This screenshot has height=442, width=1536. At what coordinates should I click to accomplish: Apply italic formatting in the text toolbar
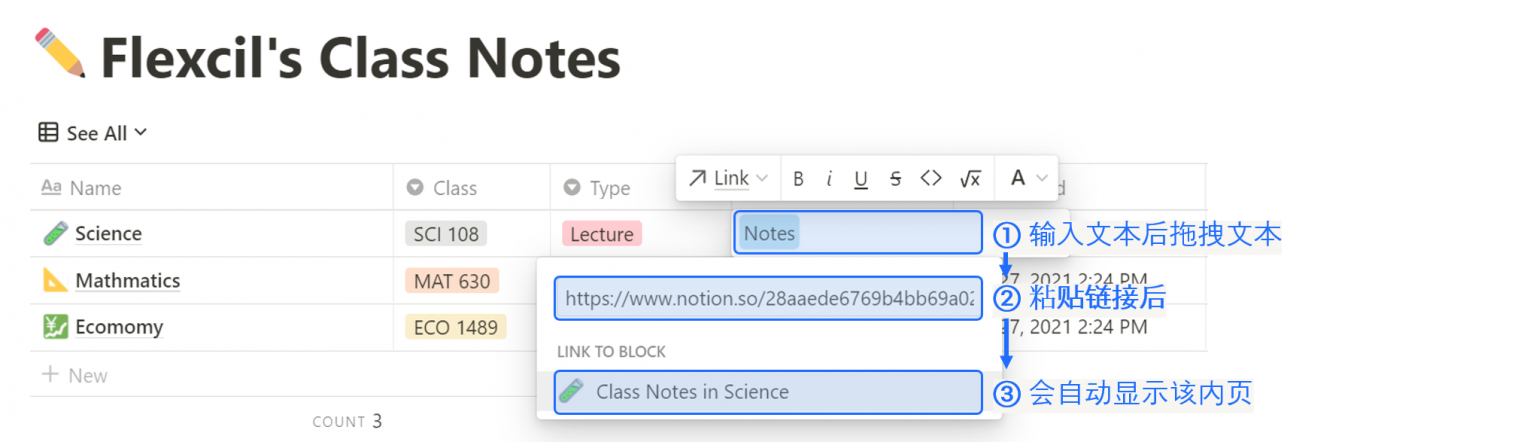click(x=829, y=179)
